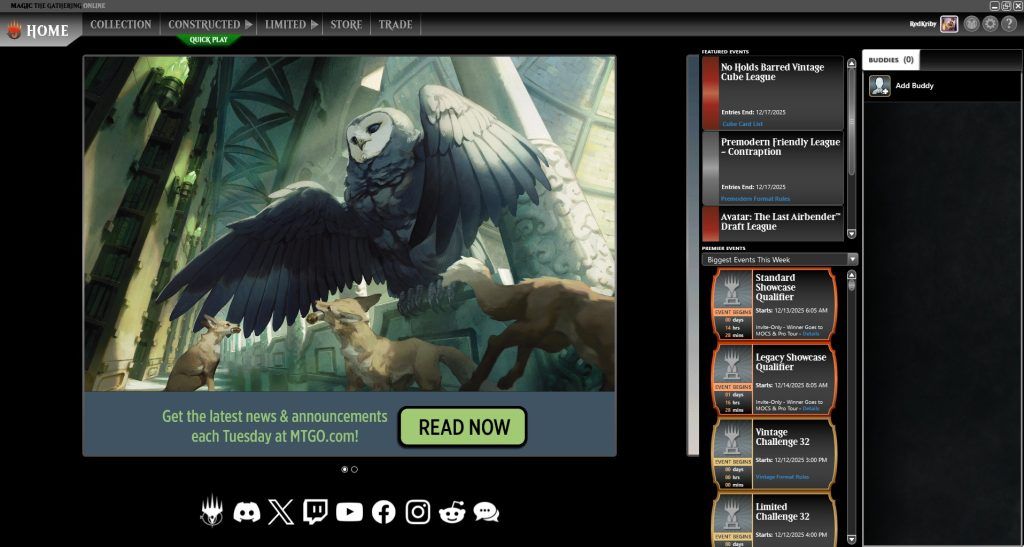Minimize the MTGO window
Screen dimensions: 1024x547
click(x=995, y=6)
